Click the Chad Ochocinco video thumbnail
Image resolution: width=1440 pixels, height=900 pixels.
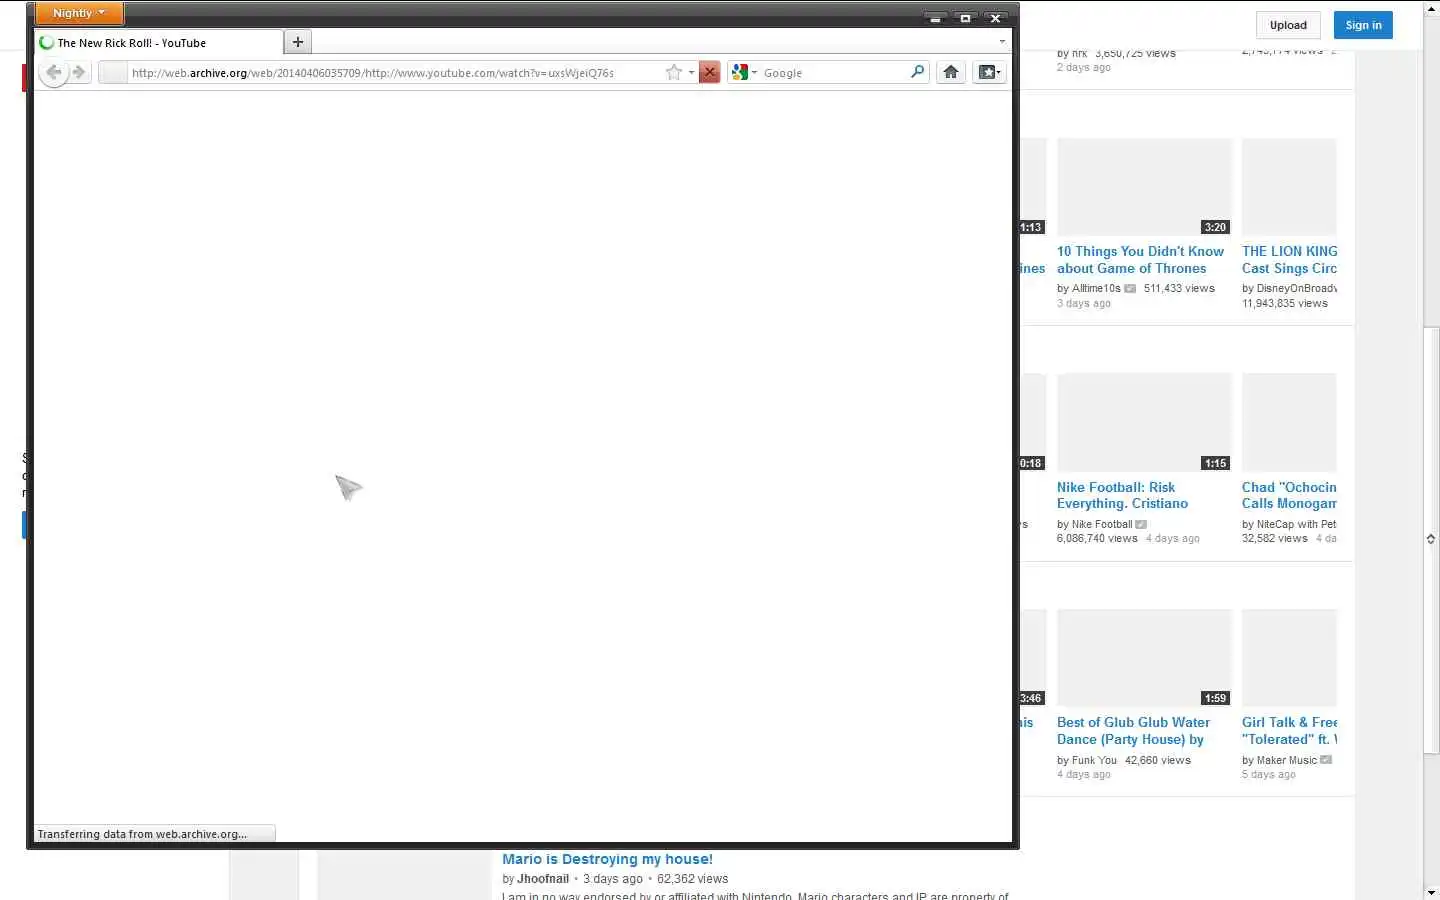coord(1289,422)
